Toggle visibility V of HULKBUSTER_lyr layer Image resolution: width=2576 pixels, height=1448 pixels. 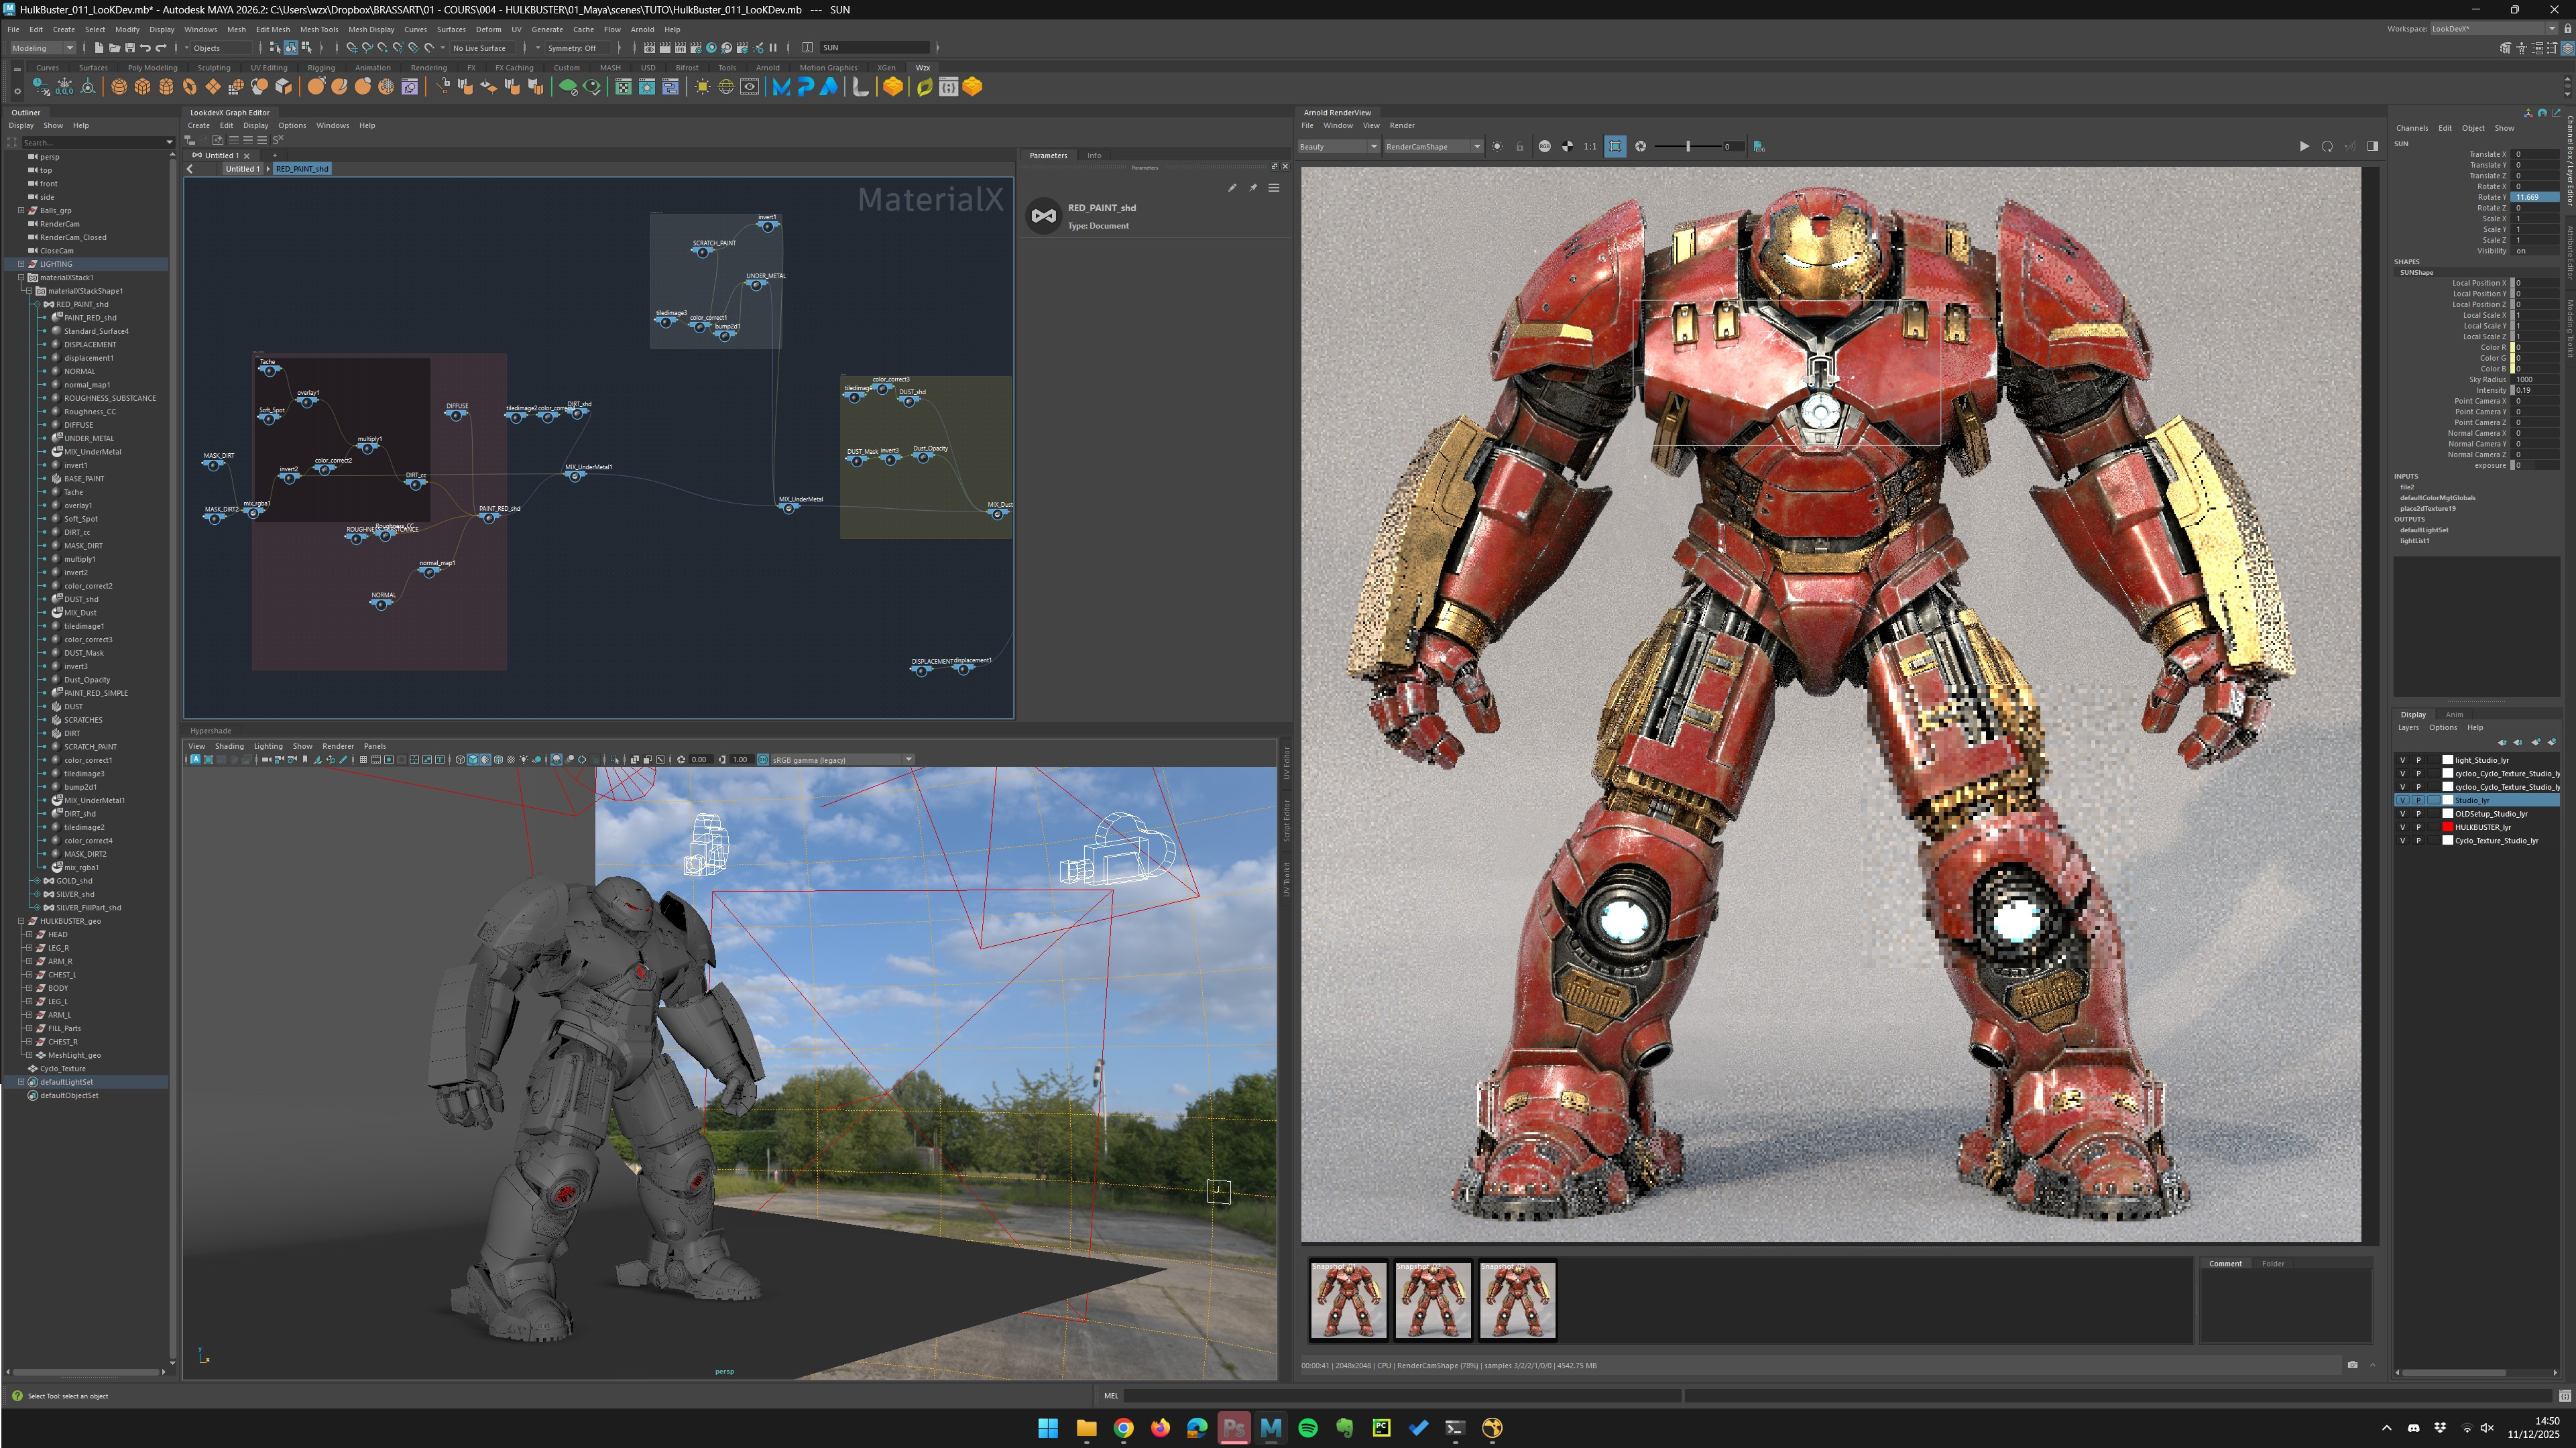[2403, 827]
